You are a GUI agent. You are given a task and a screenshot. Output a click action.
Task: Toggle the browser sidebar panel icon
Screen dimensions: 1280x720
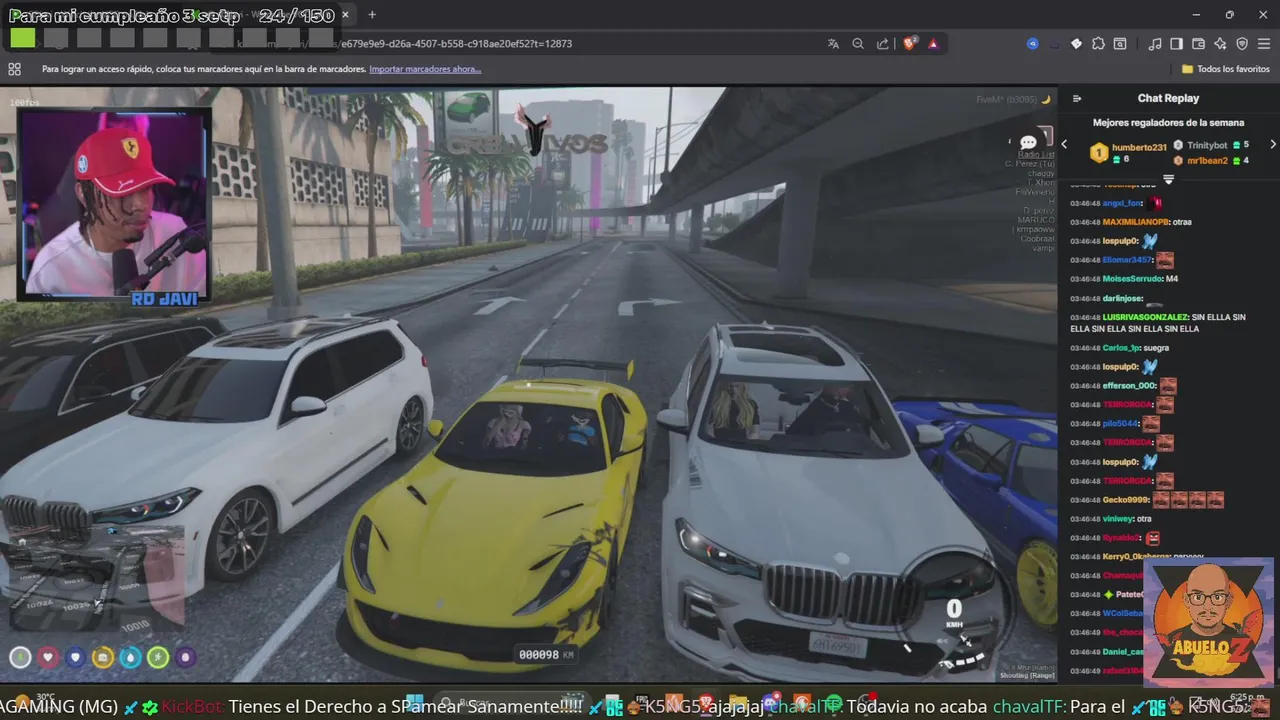click(1177, 44)
